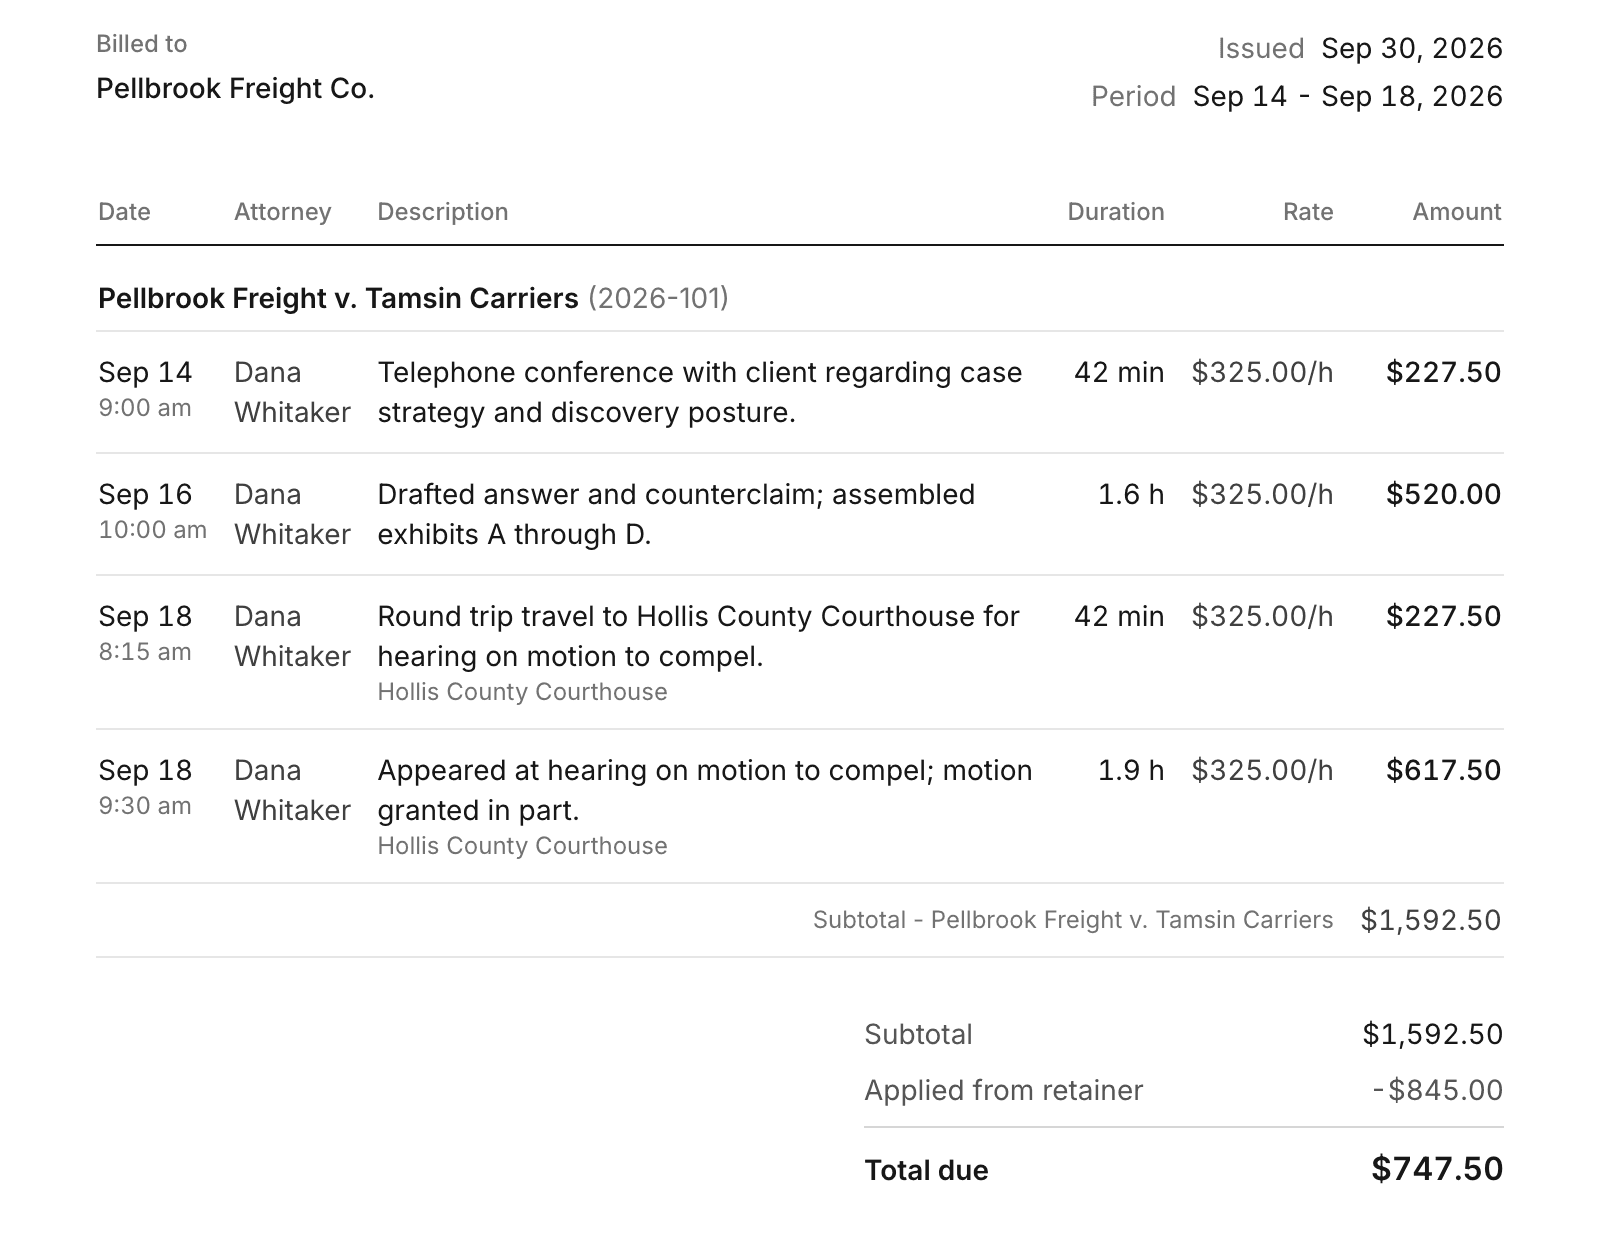Click the '8:15 am' time entry
Viewport: 1600px width, 1250px height.
[x=144, y=652]
